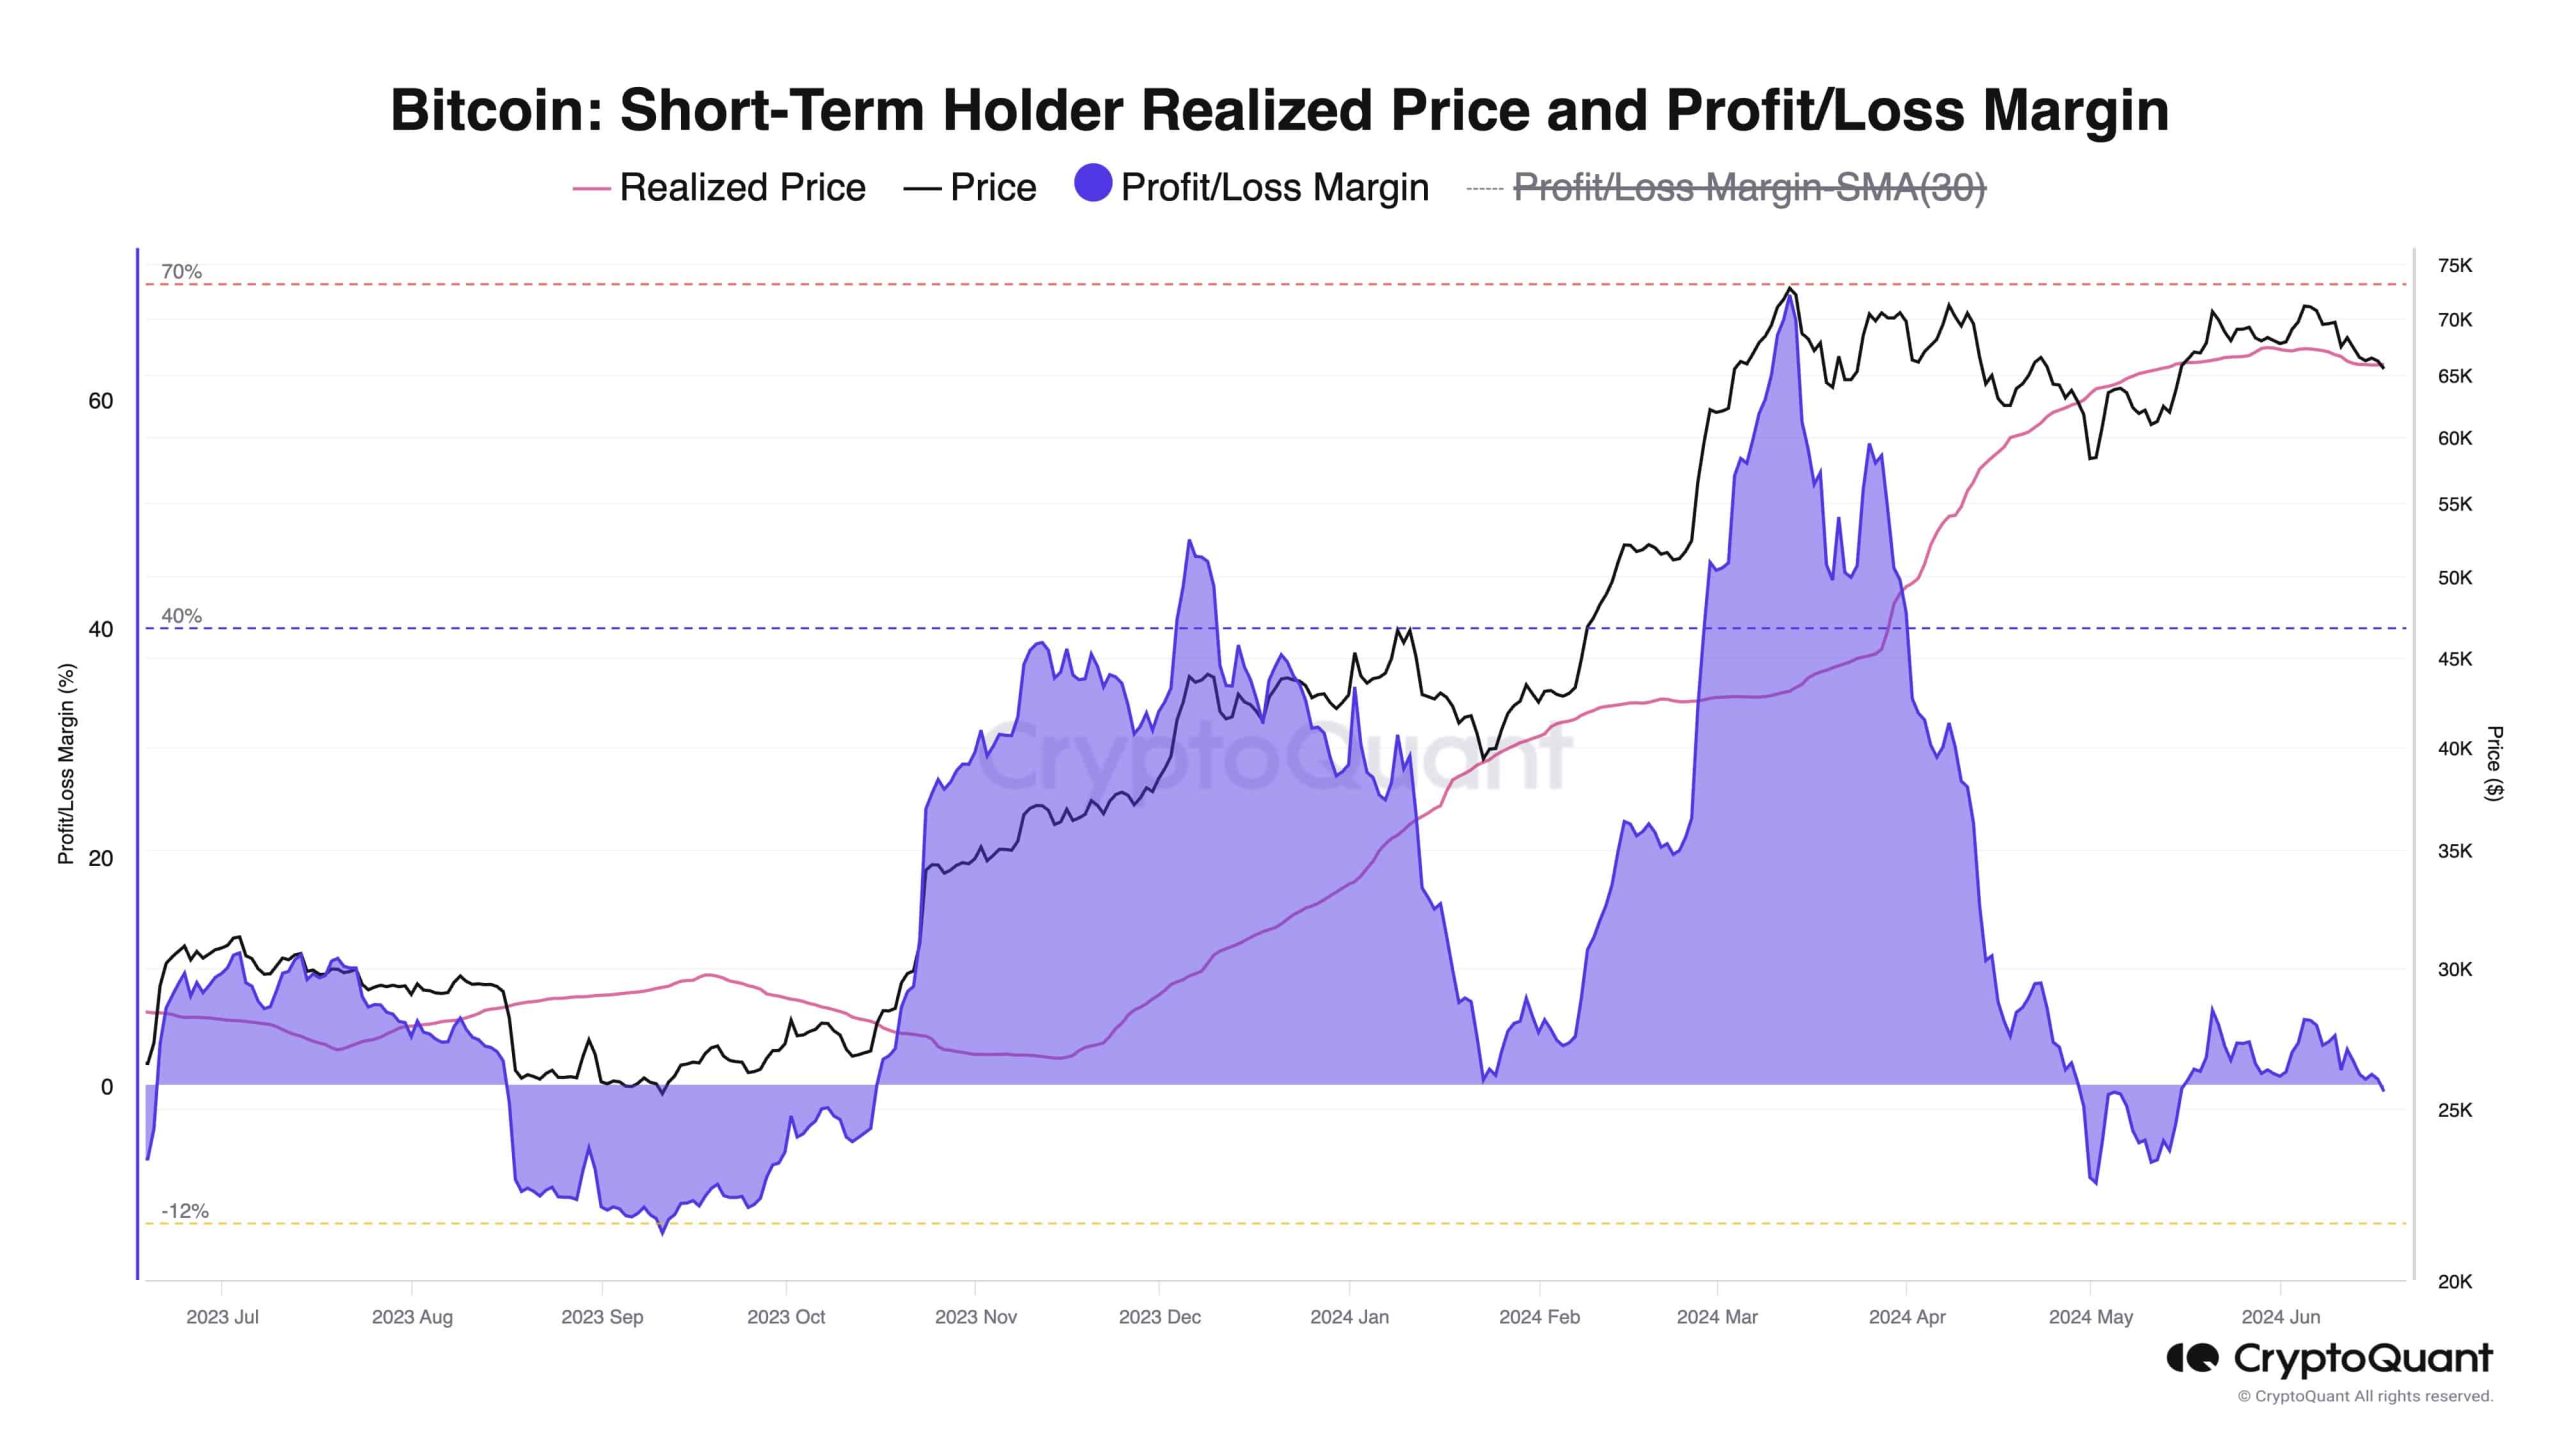Click the 70% red threshold label

click(x=181, y=271)
